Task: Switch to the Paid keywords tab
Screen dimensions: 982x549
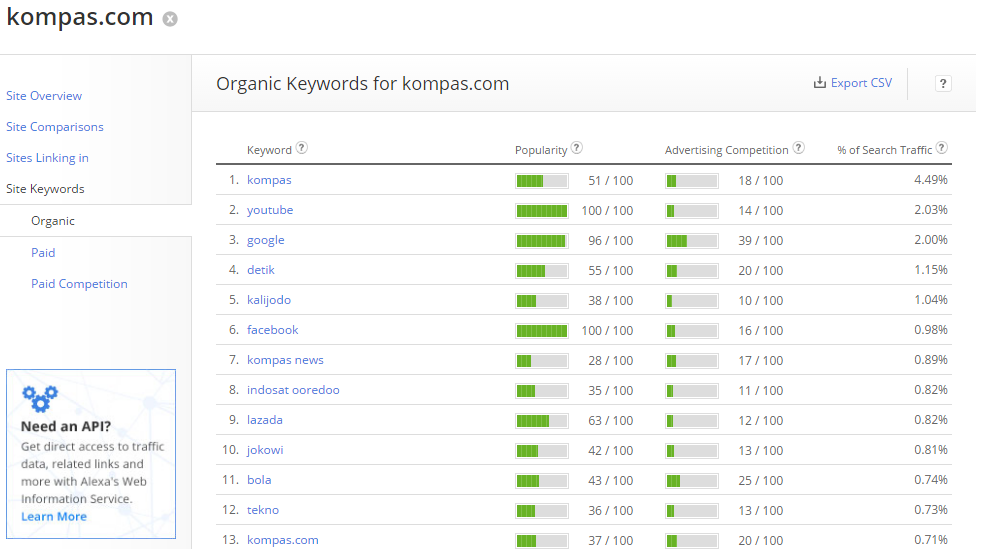Action: (43, 253)
